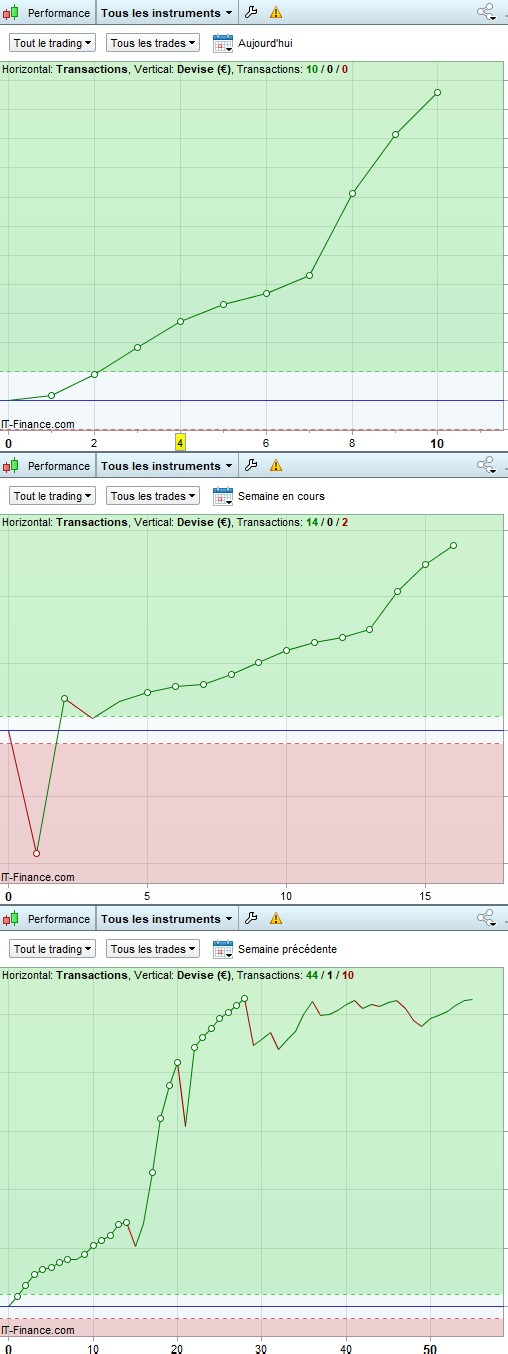Click IT-Finance.com in the Aujourd'hui chart
The height and width of the screenshot is (1354, 508).
38,424
